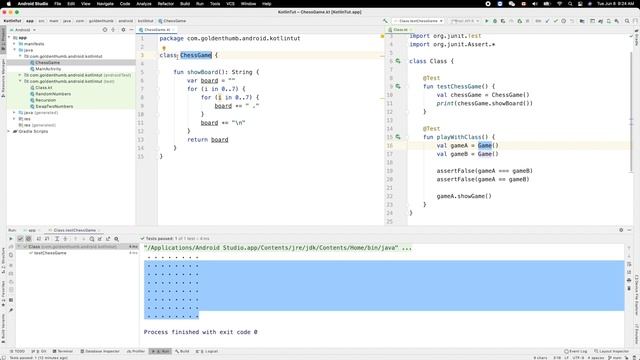Open Run panel settings gear
Image resolution: width=640 pixels, height=360 pixels.
621,230
